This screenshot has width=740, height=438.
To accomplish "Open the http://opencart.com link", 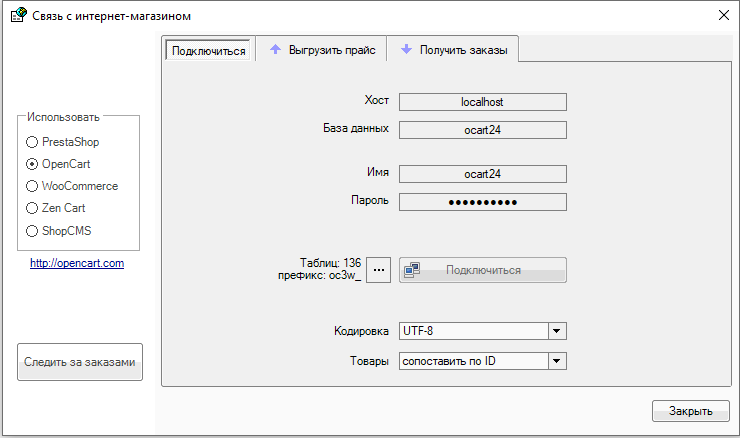I will click(77, 263).
